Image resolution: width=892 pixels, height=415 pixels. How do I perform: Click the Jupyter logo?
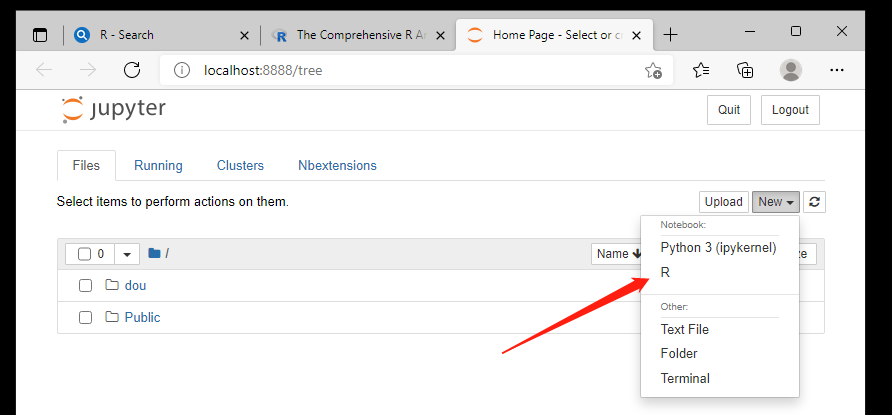tap(113, 109)
